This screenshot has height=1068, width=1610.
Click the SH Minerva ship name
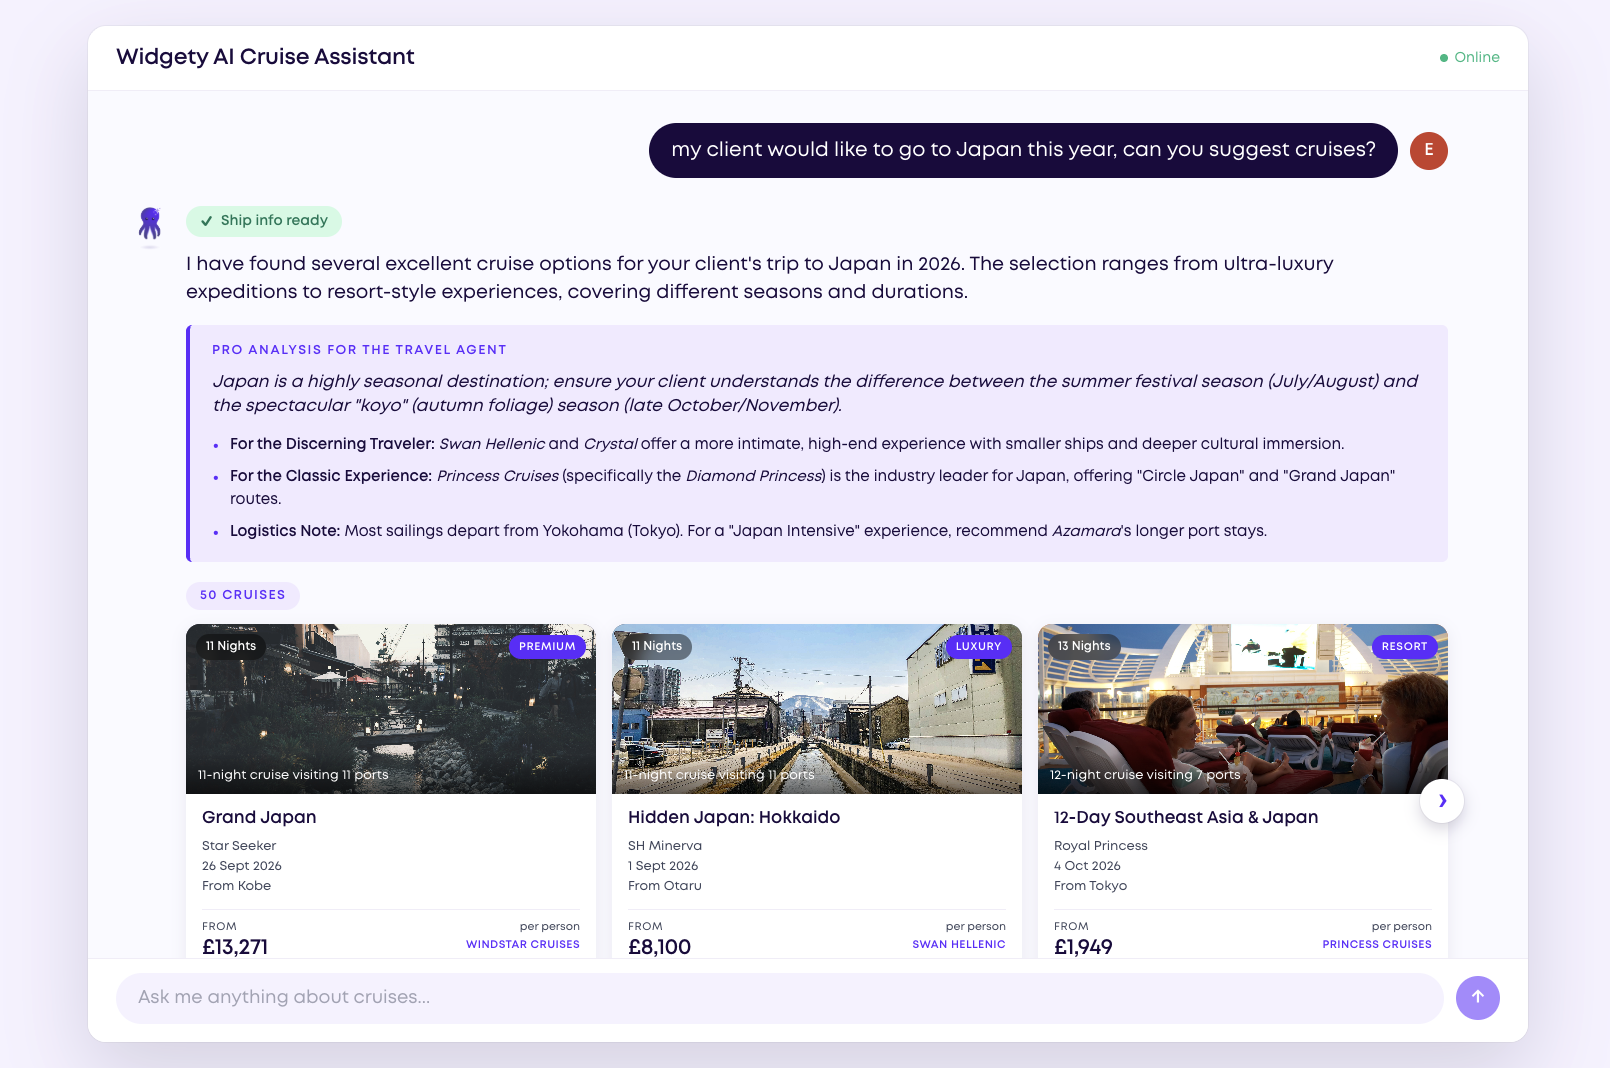(665, 846)
